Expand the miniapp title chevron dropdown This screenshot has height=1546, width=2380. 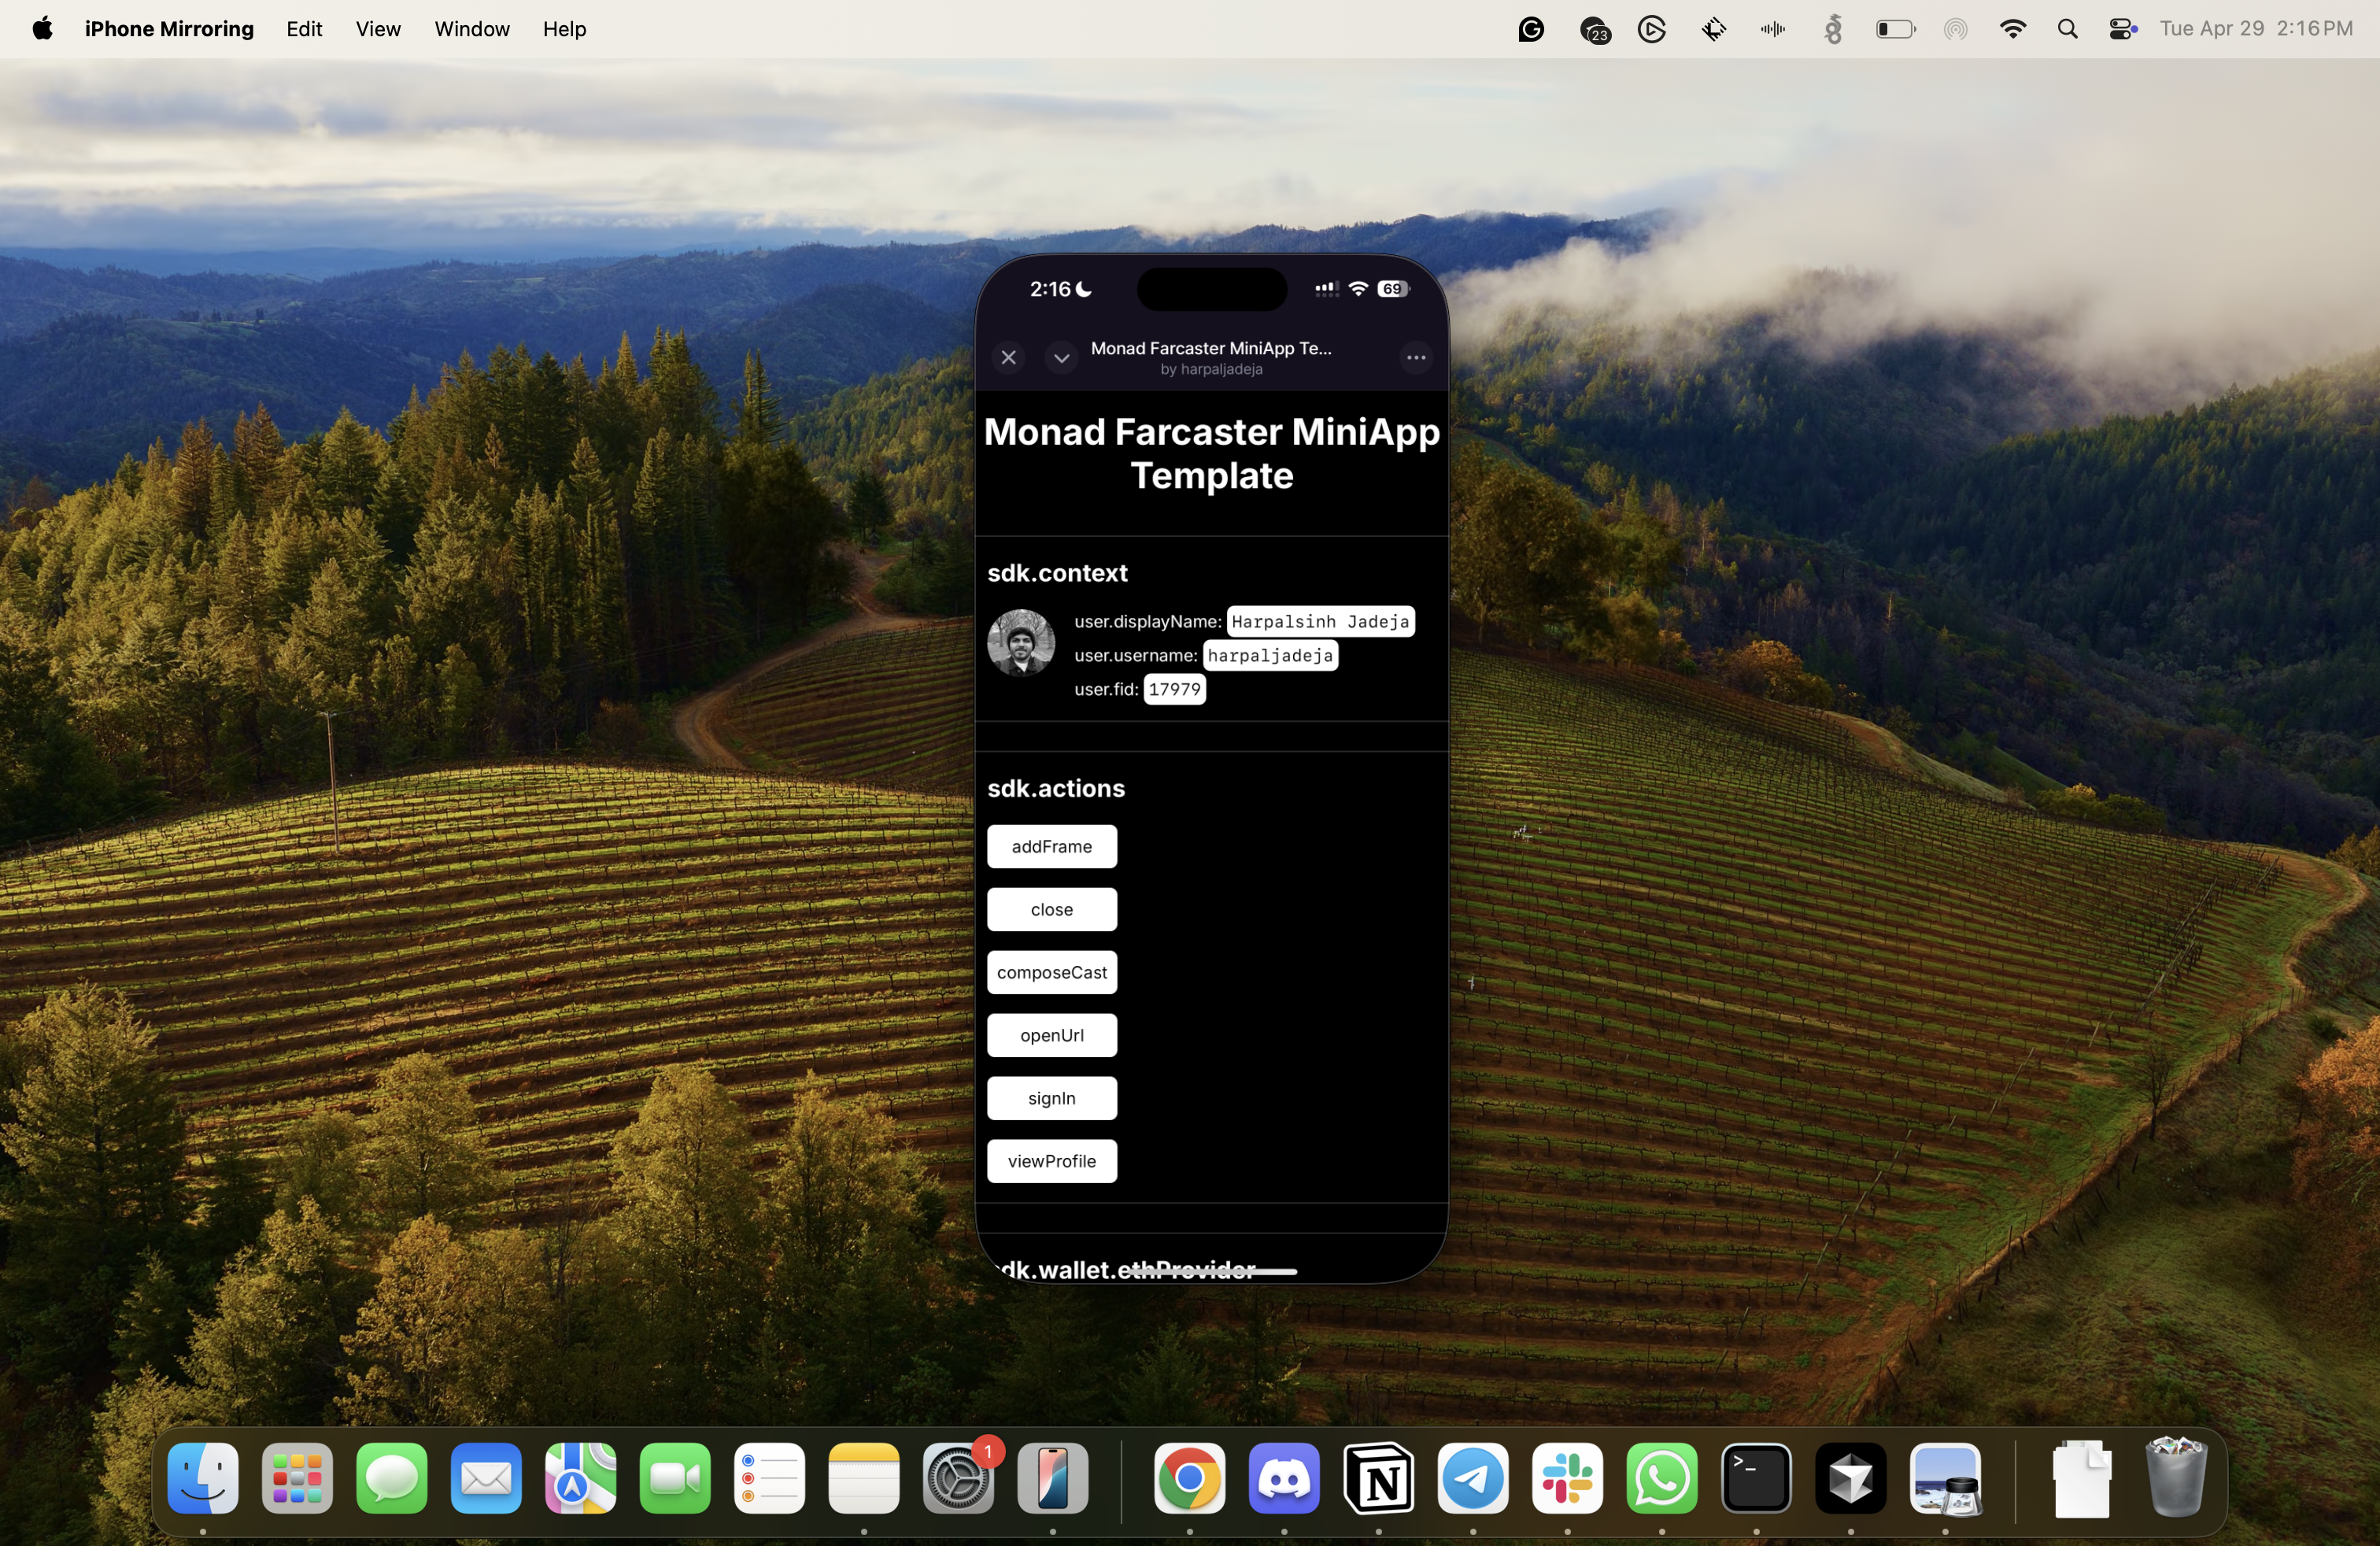click(x=1061, y=358)
